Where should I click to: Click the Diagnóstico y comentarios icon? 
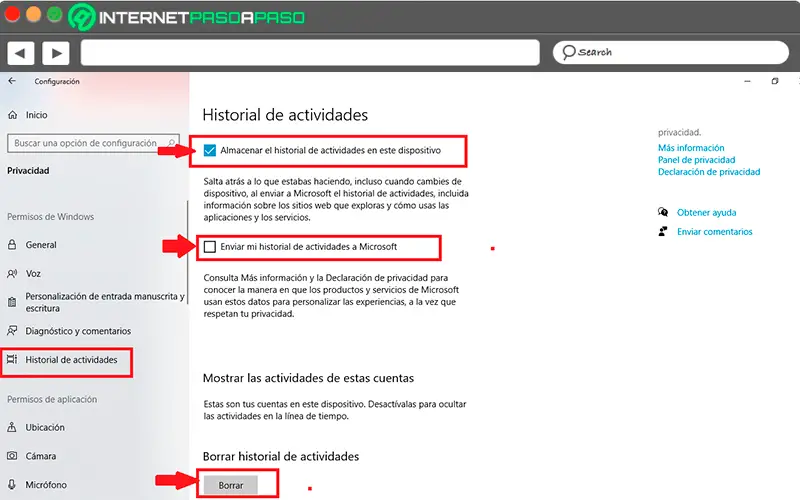tap(12, 331)
